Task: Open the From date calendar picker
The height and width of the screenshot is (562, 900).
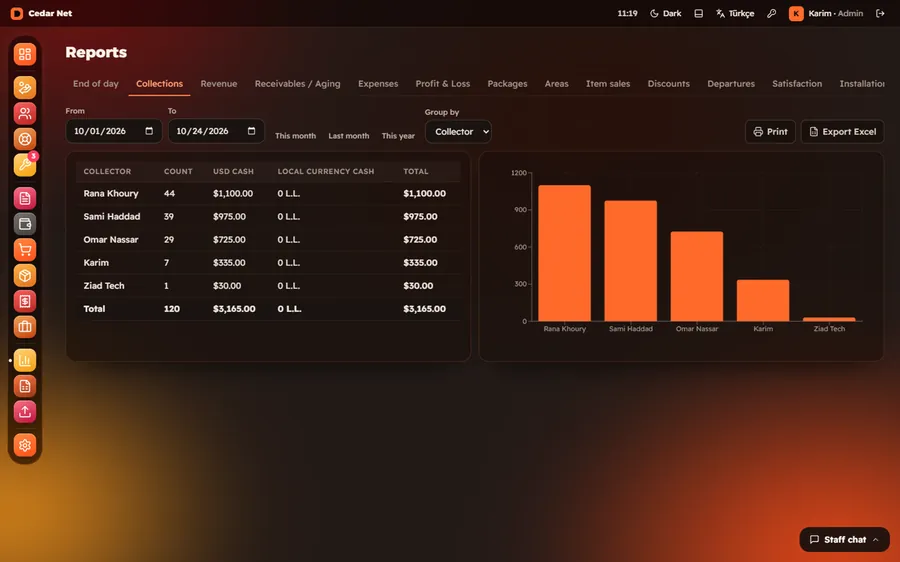Action: pos(149,131)
